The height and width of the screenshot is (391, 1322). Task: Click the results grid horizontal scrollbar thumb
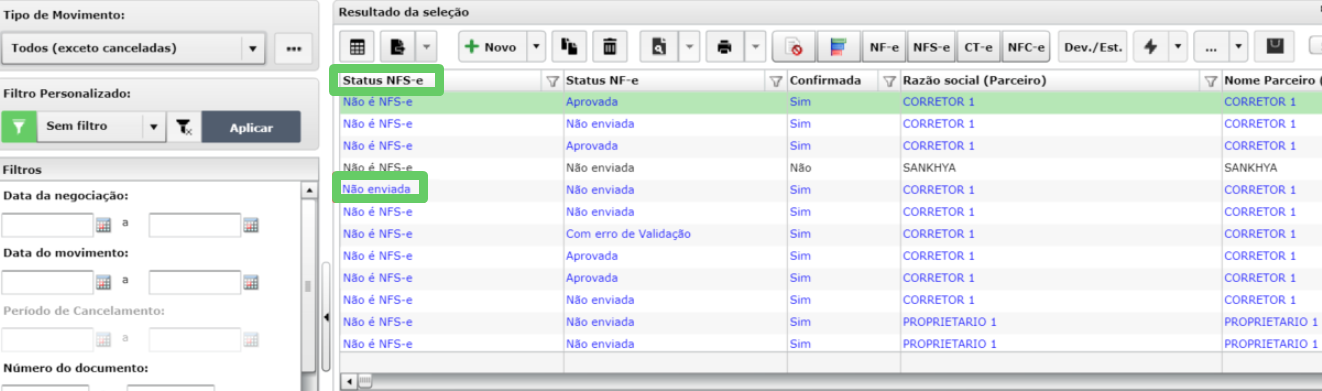tap(365, 381)
